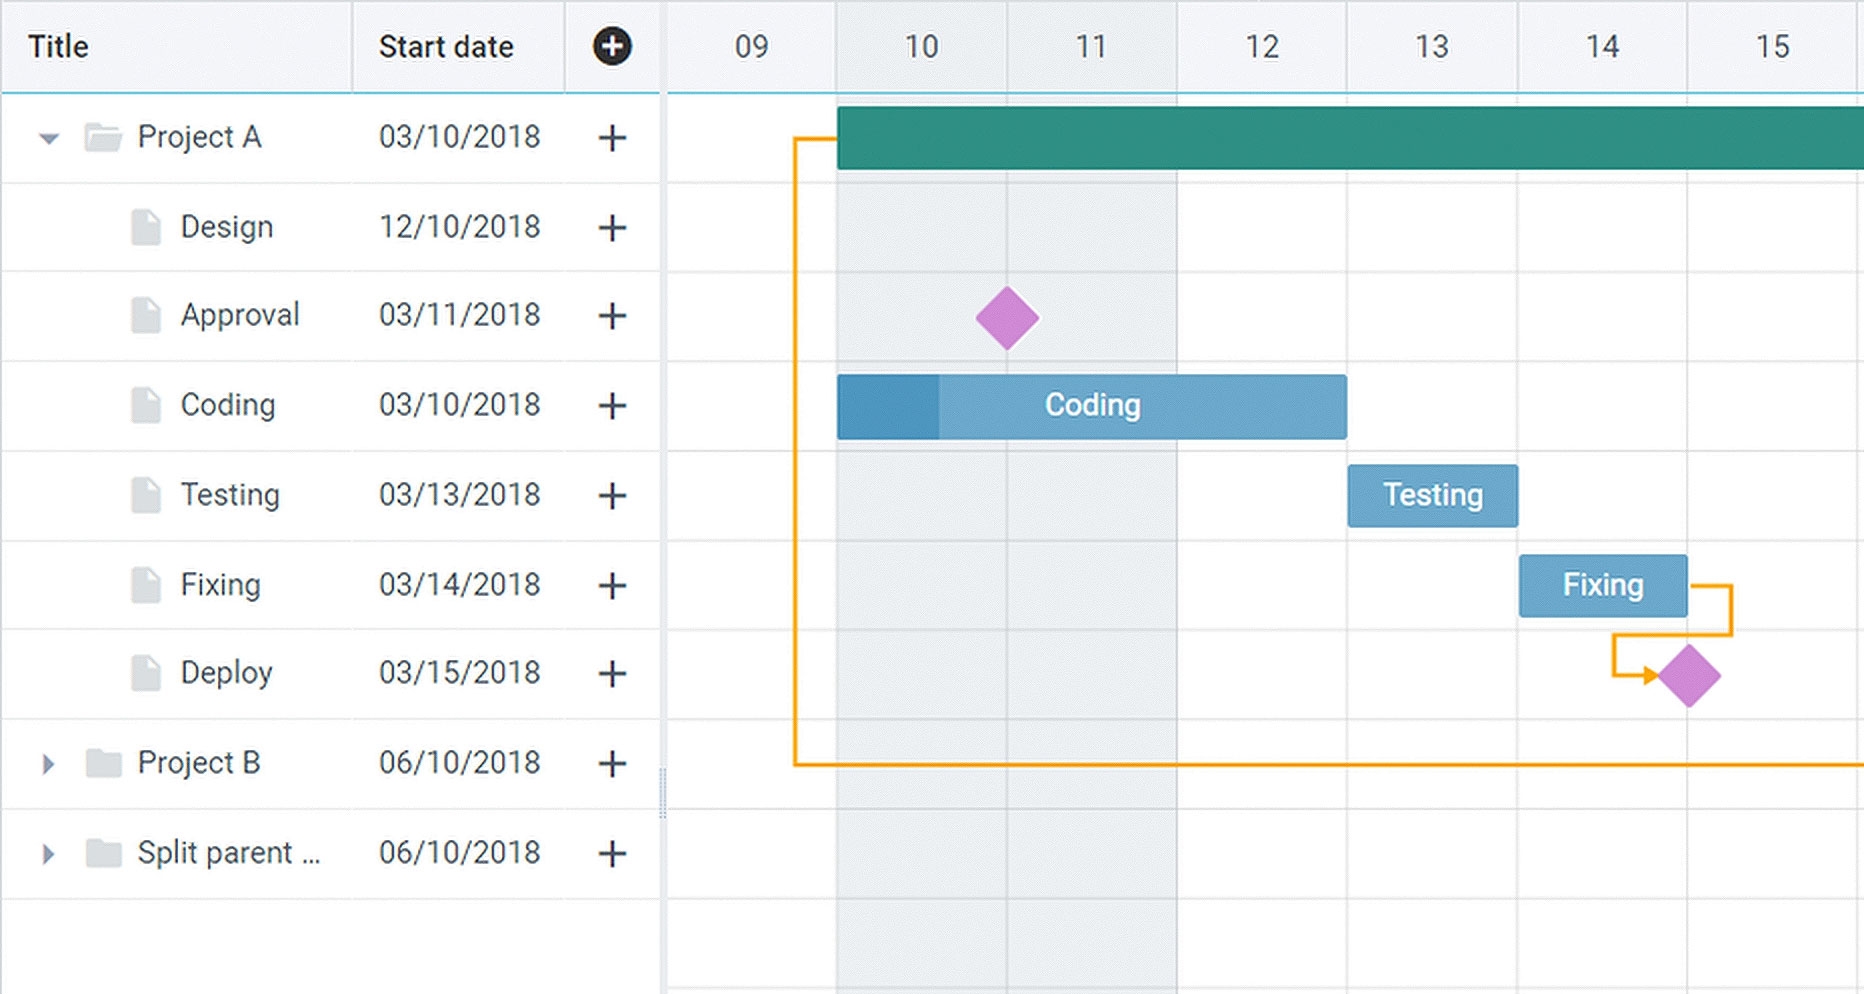Select the Coding task bar
The height and width of the screenshot is (994, 1864).
[x=1091, y=406]
